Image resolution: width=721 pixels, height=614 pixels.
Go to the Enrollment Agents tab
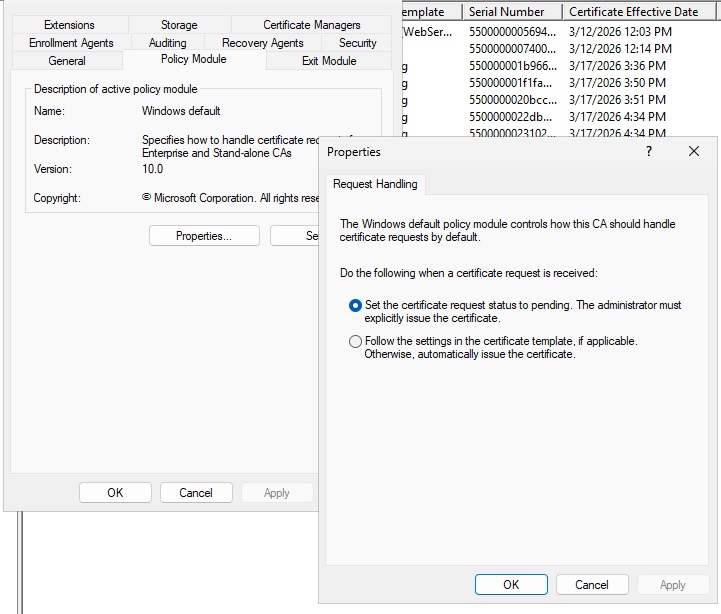pyautogui.click(x=71, y=43)
